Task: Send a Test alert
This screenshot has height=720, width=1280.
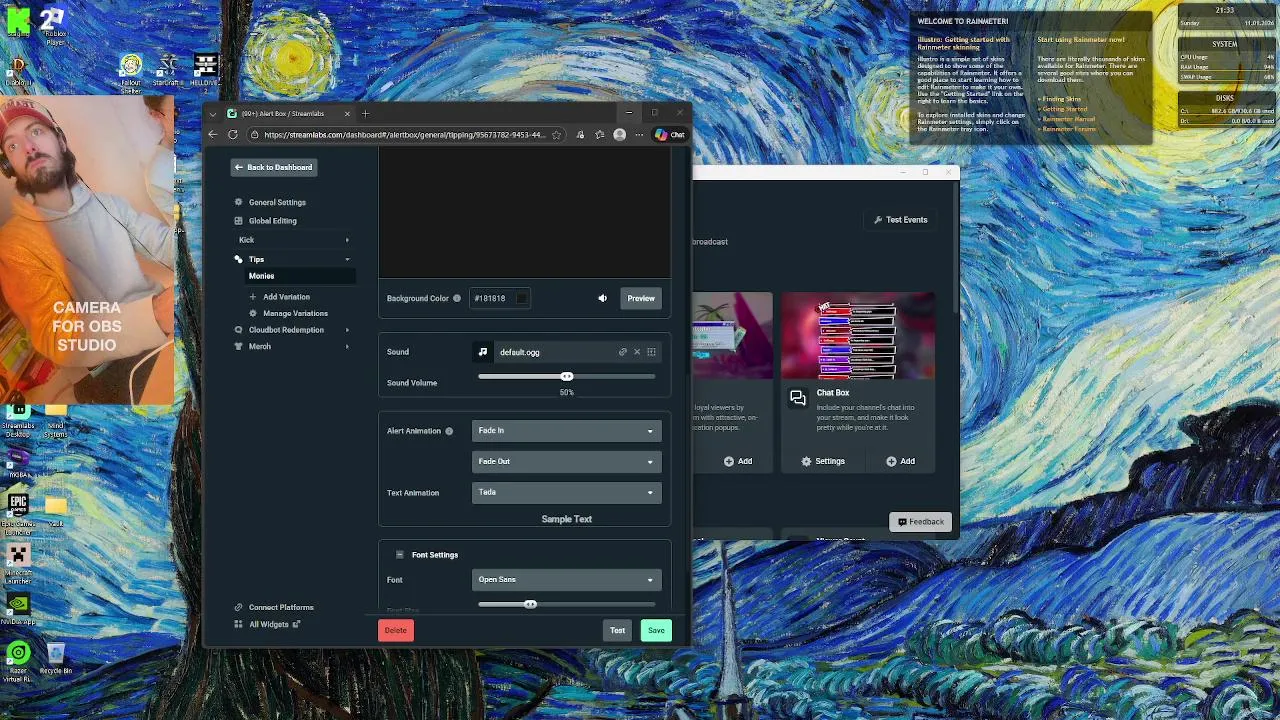Action: point(617,630)
